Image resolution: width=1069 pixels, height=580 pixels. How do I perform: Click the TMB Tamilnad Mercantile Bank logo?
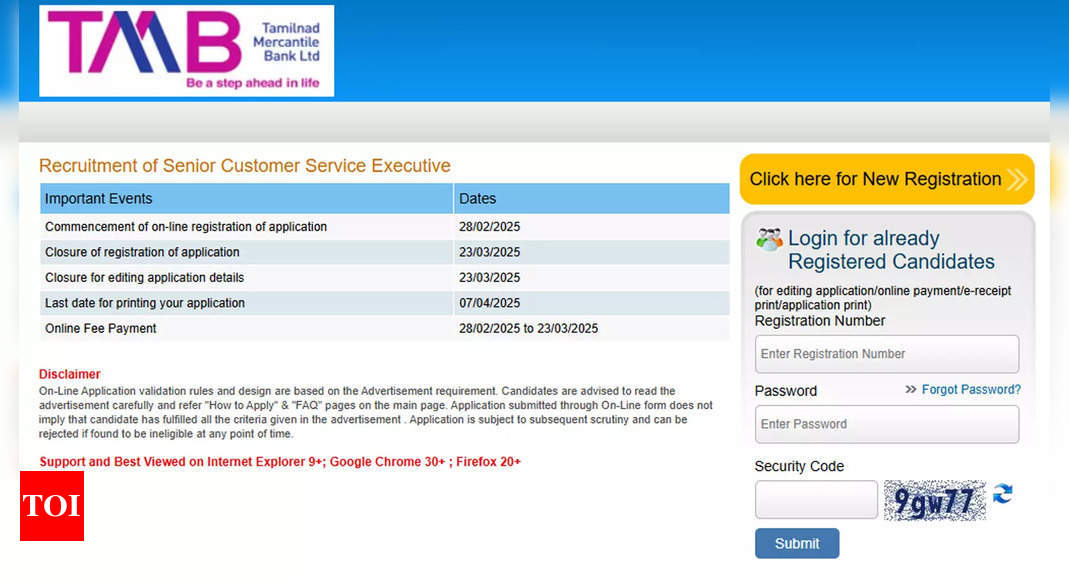pos(186,51)
